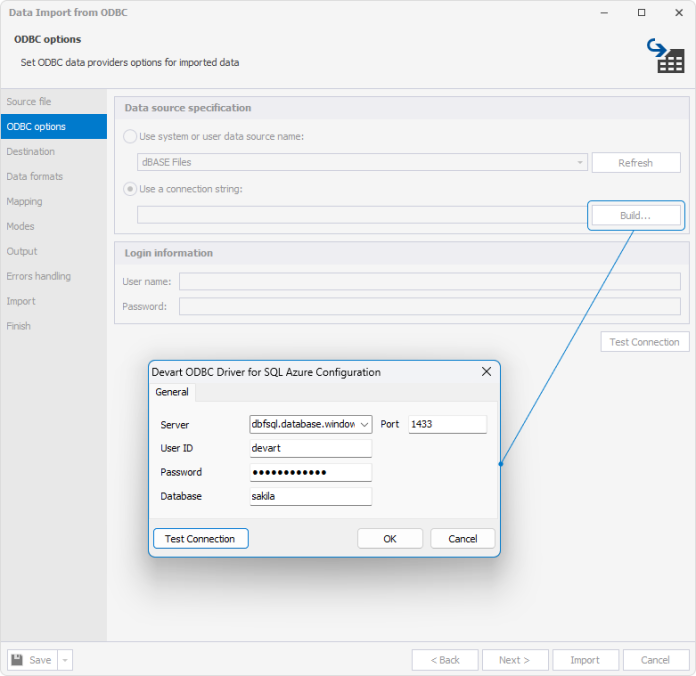
Task: Open the Save button dropdown arrow
Action: [x=65, y=660]
